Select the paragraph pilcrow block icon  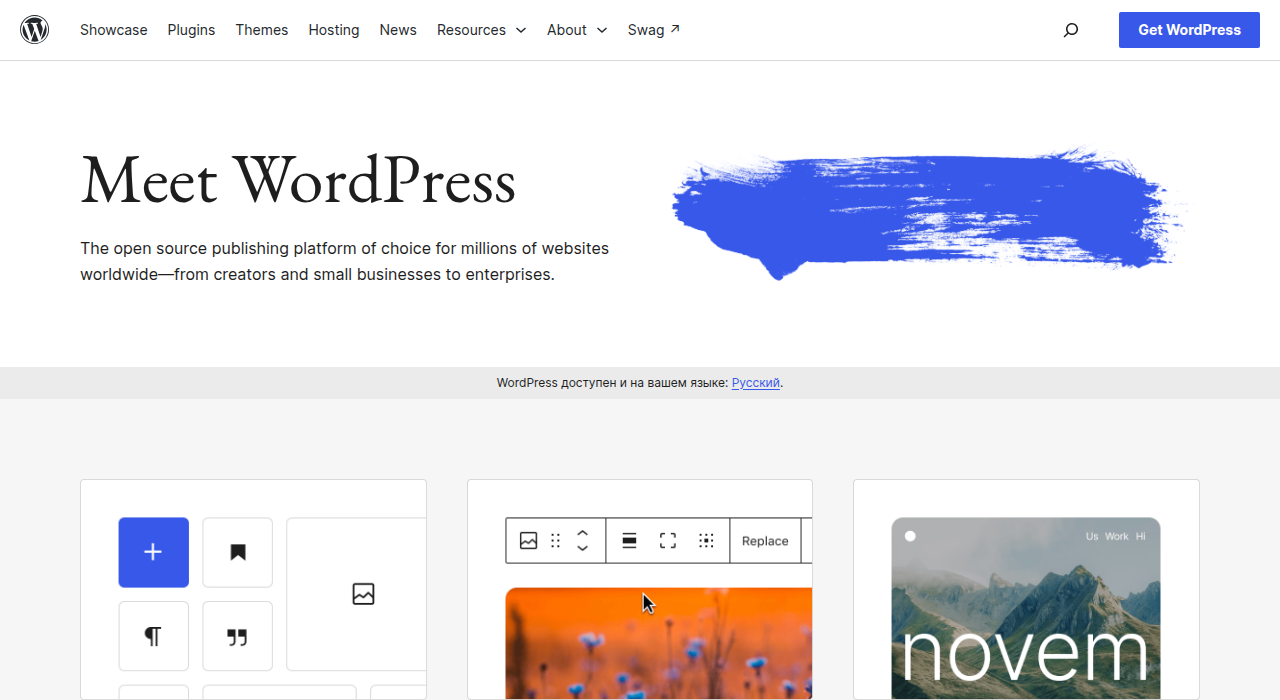(x=153, y=636)
